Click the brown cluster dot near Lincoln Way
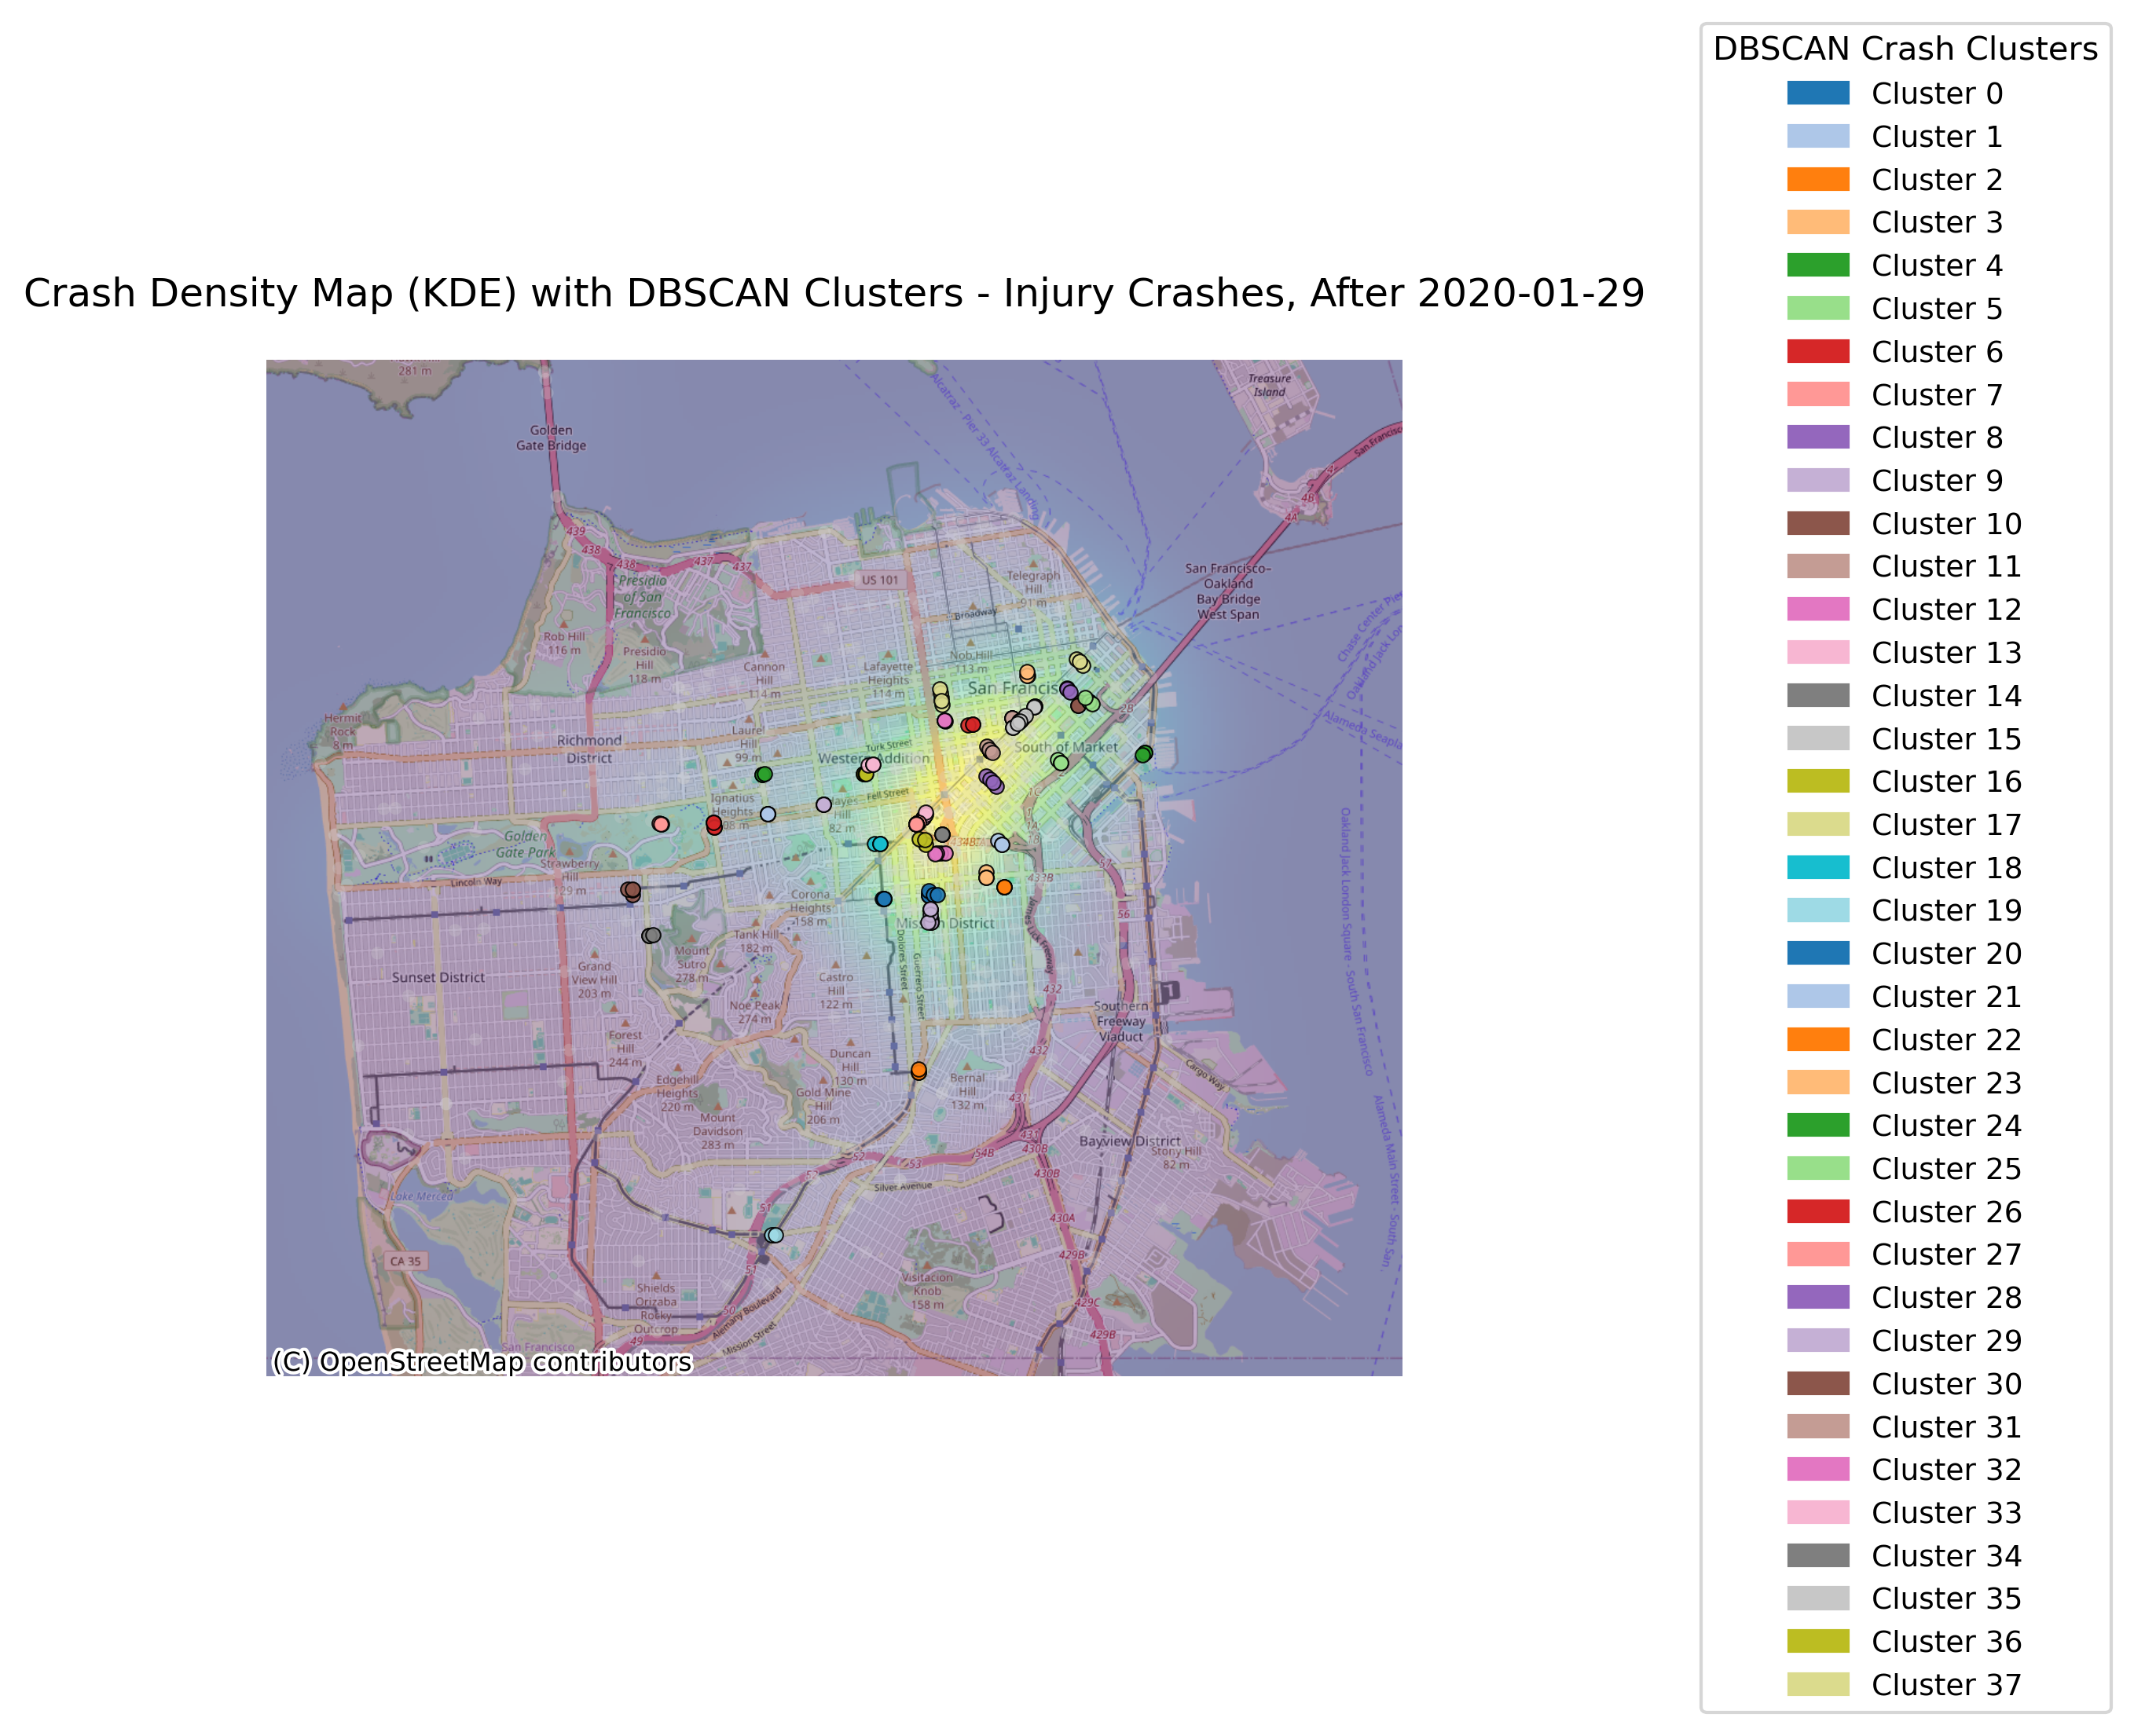 click(631, 890)
